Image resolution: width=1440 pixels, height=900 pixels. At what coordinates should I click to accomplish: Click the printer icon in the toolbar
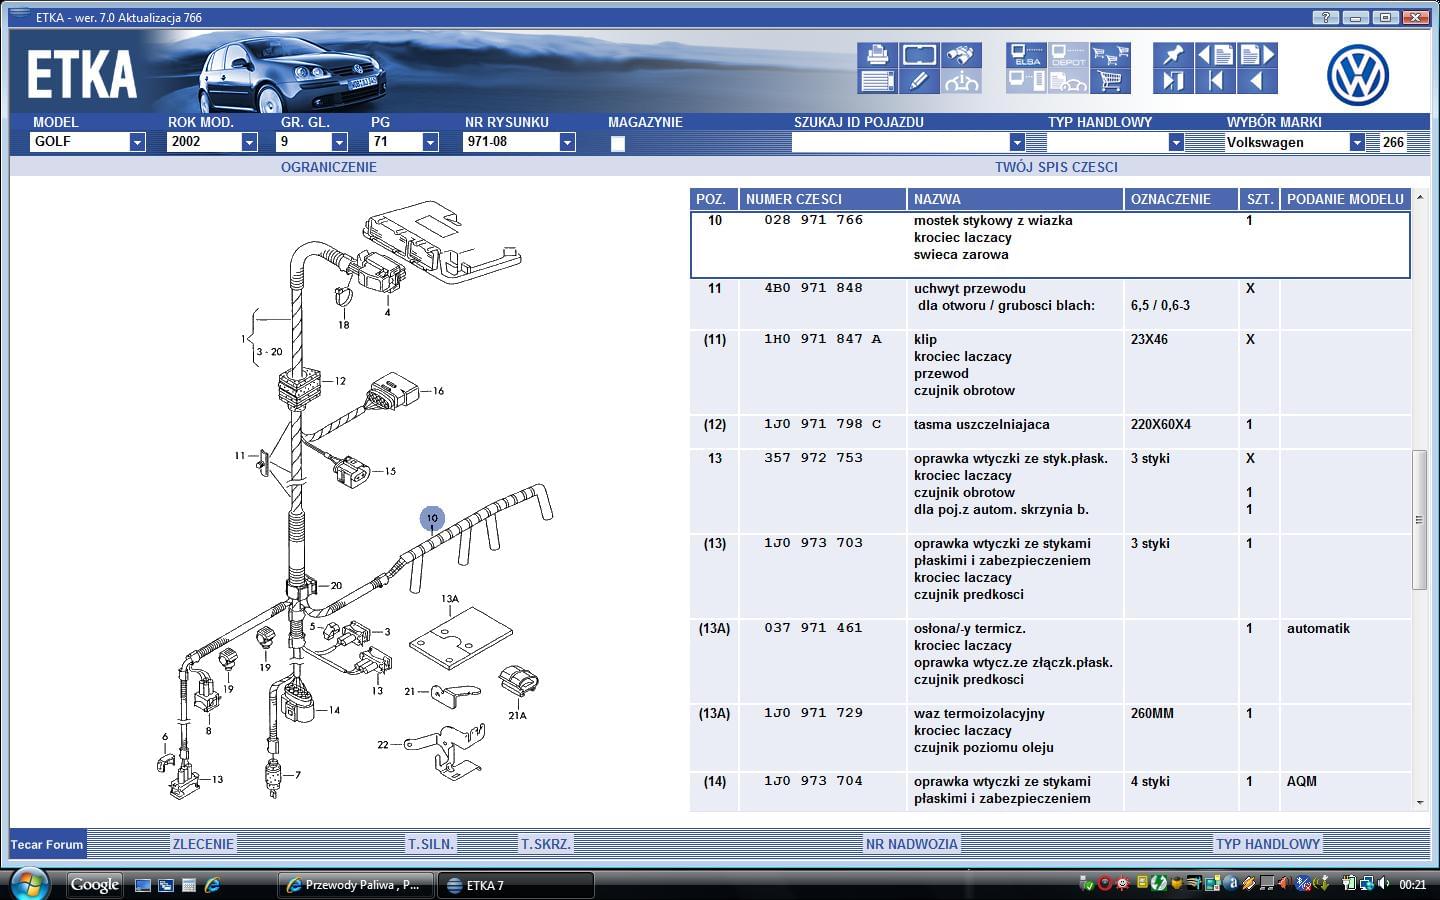pos(877,55)
